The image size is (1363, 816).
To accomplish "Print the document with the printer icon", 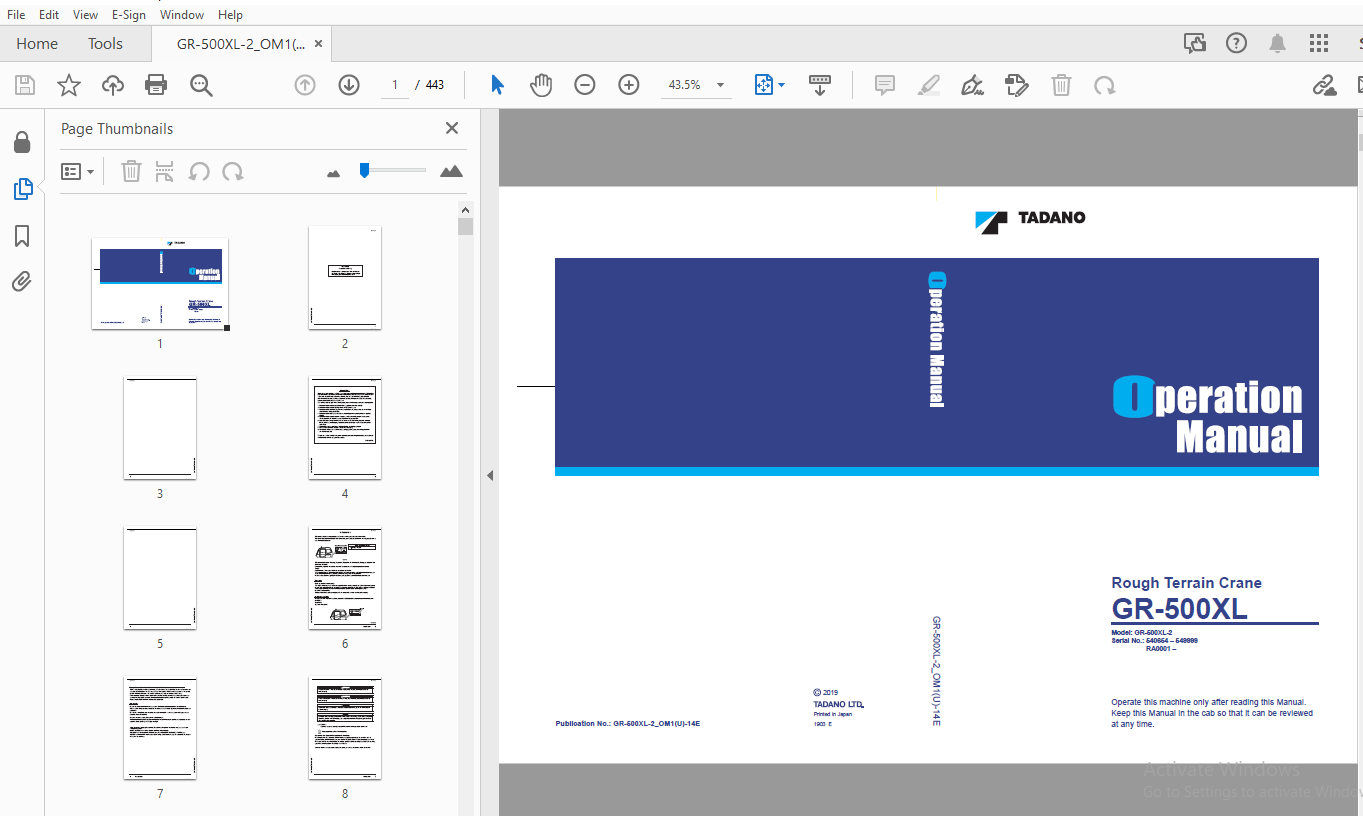I will 156,85.
